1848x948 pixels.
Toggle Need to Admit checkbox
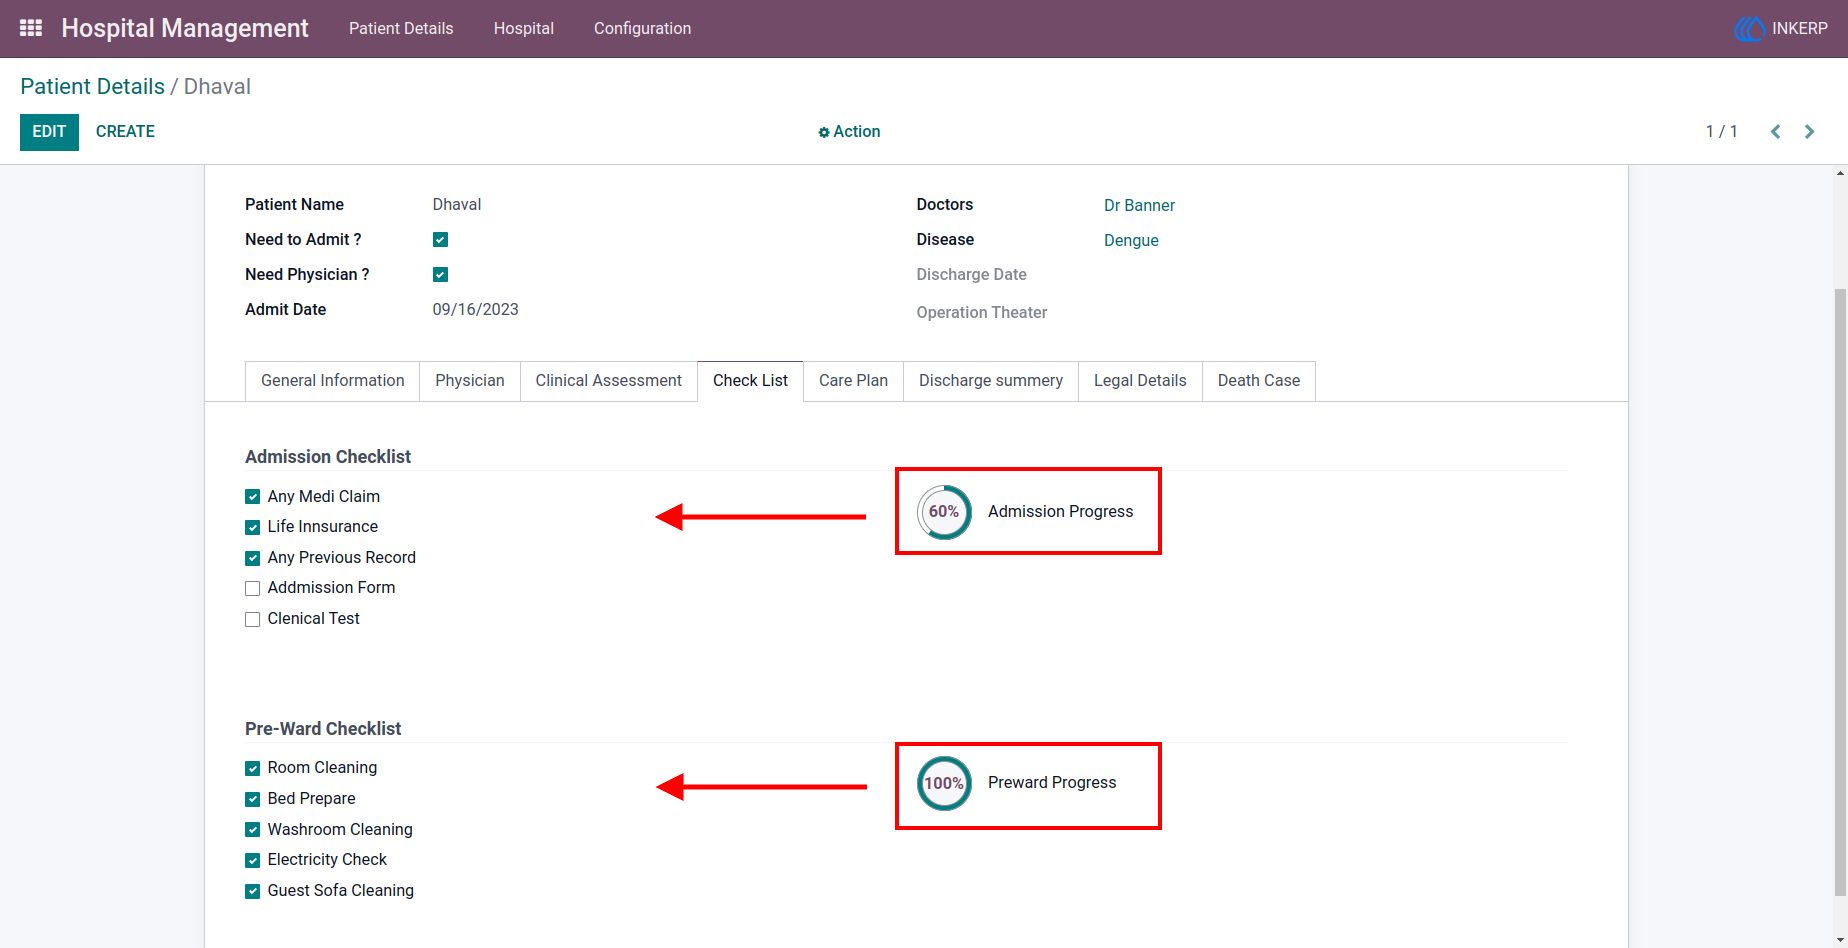(x=440, y=240)
